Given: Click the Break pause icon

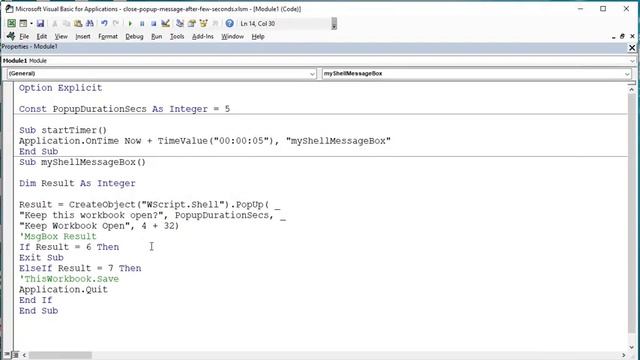Looking at the screenshot, I should click(x=142, y=24).
